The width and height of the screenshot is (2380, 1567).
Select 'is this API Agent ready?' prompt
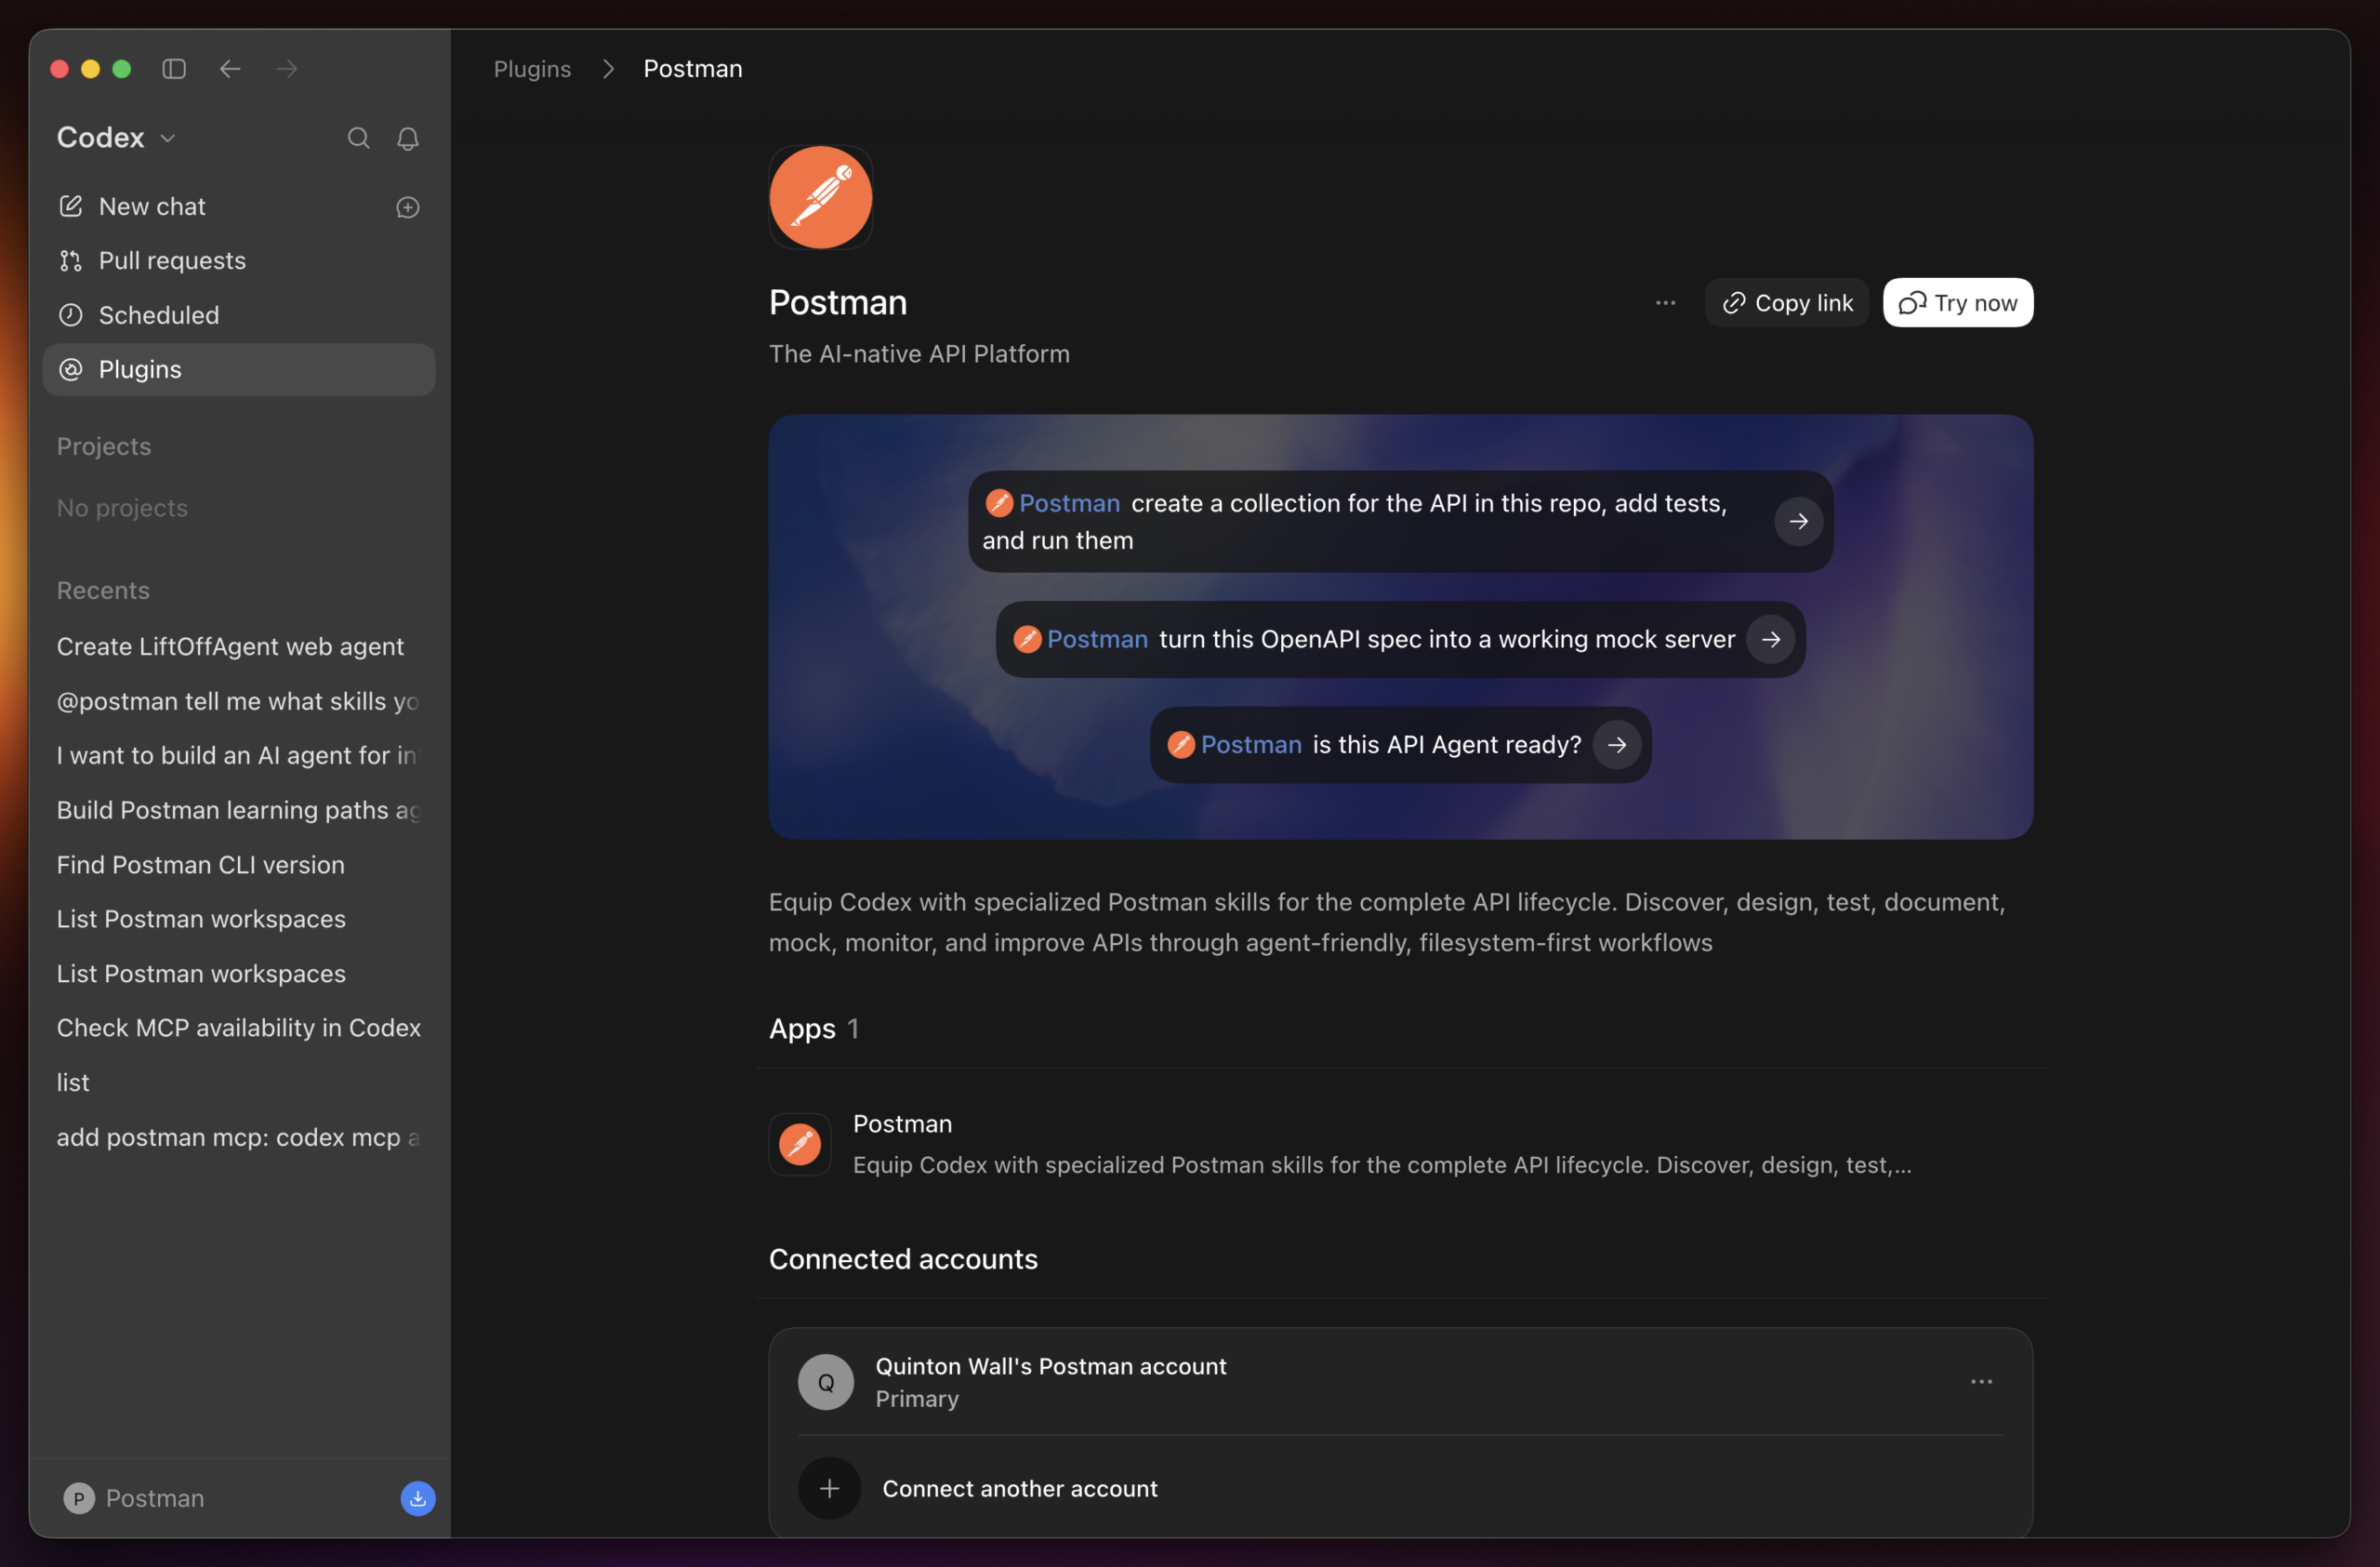pyautogui.click(x=1446, y=745)
